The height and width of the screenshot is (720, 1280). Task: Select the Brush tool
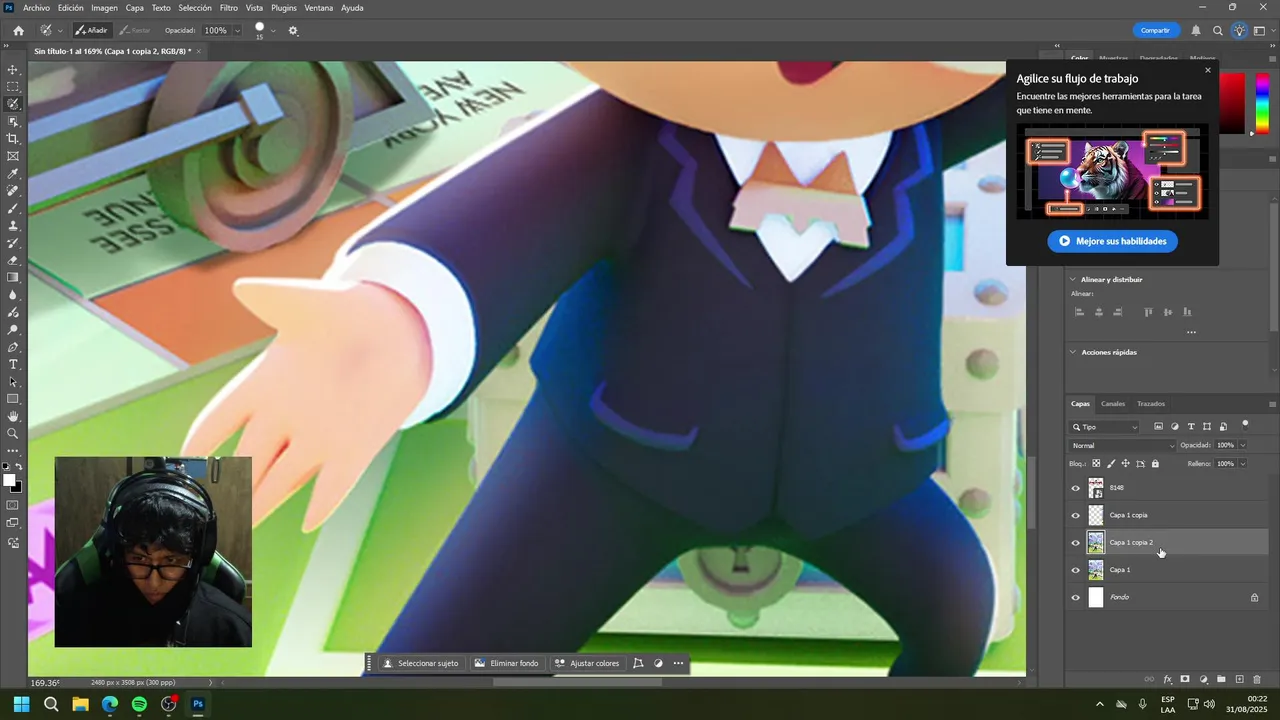coord(13,208)
